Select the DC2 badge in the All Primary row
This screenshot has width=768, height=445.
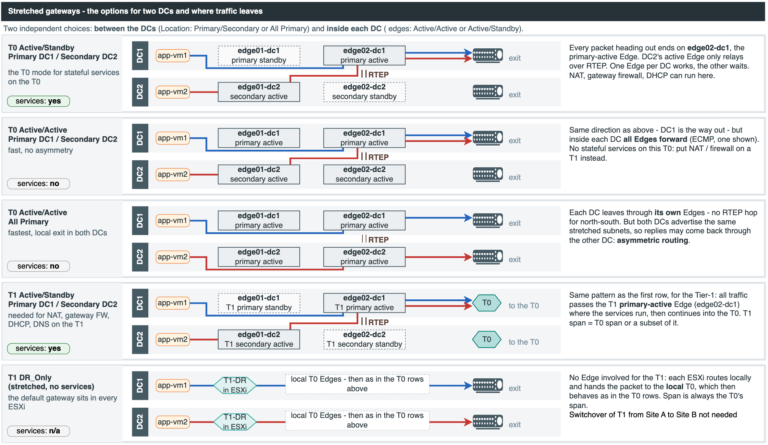click(140, 257)
